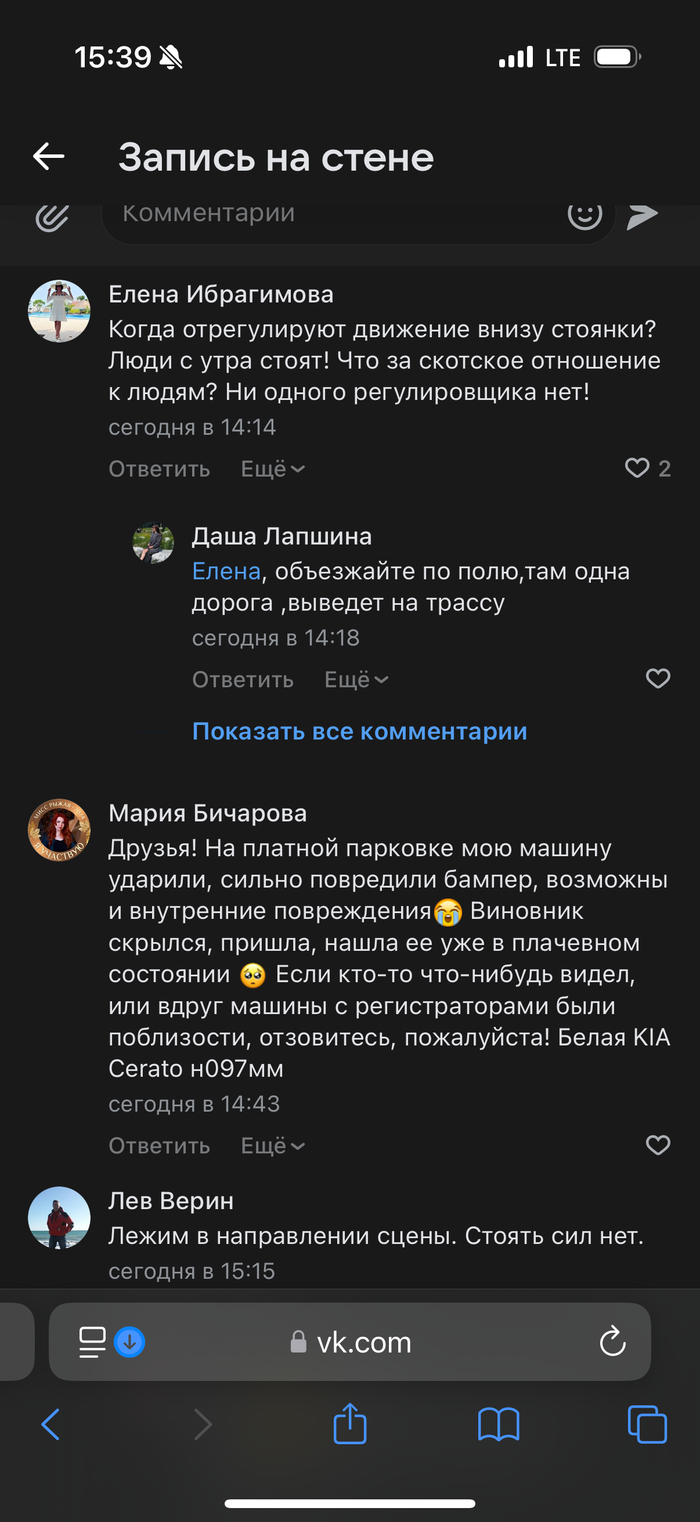Expand Ещё menu under Даша Лапшина's reply
The width and height of the screenshot is (700, 1522).
356,680
